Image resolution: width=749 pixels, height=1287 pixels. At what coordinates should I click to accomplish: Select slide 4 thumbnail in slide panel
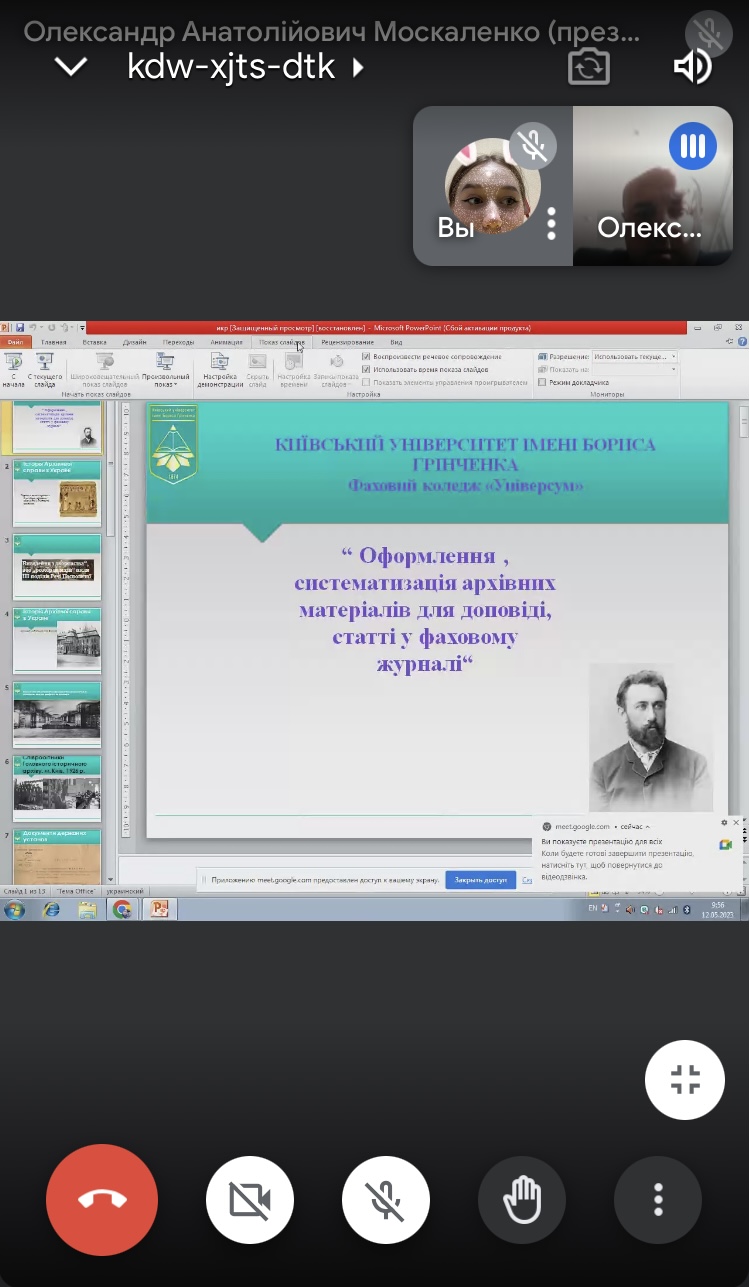click(x=57, y=640)
